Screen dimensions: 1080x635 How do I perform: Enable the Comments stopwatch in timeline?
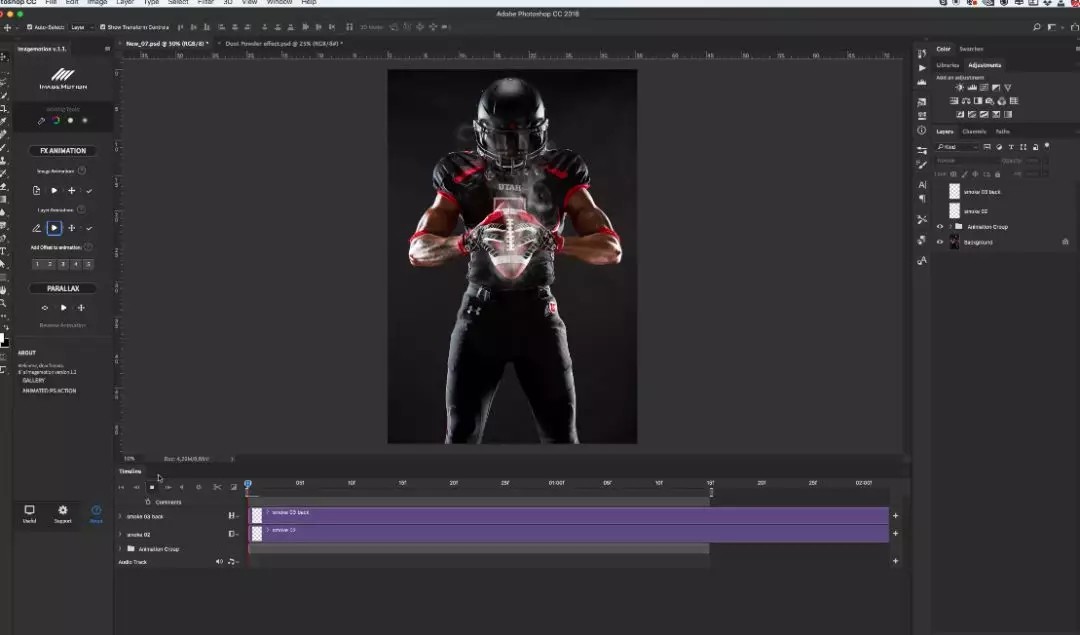point(147,502)
